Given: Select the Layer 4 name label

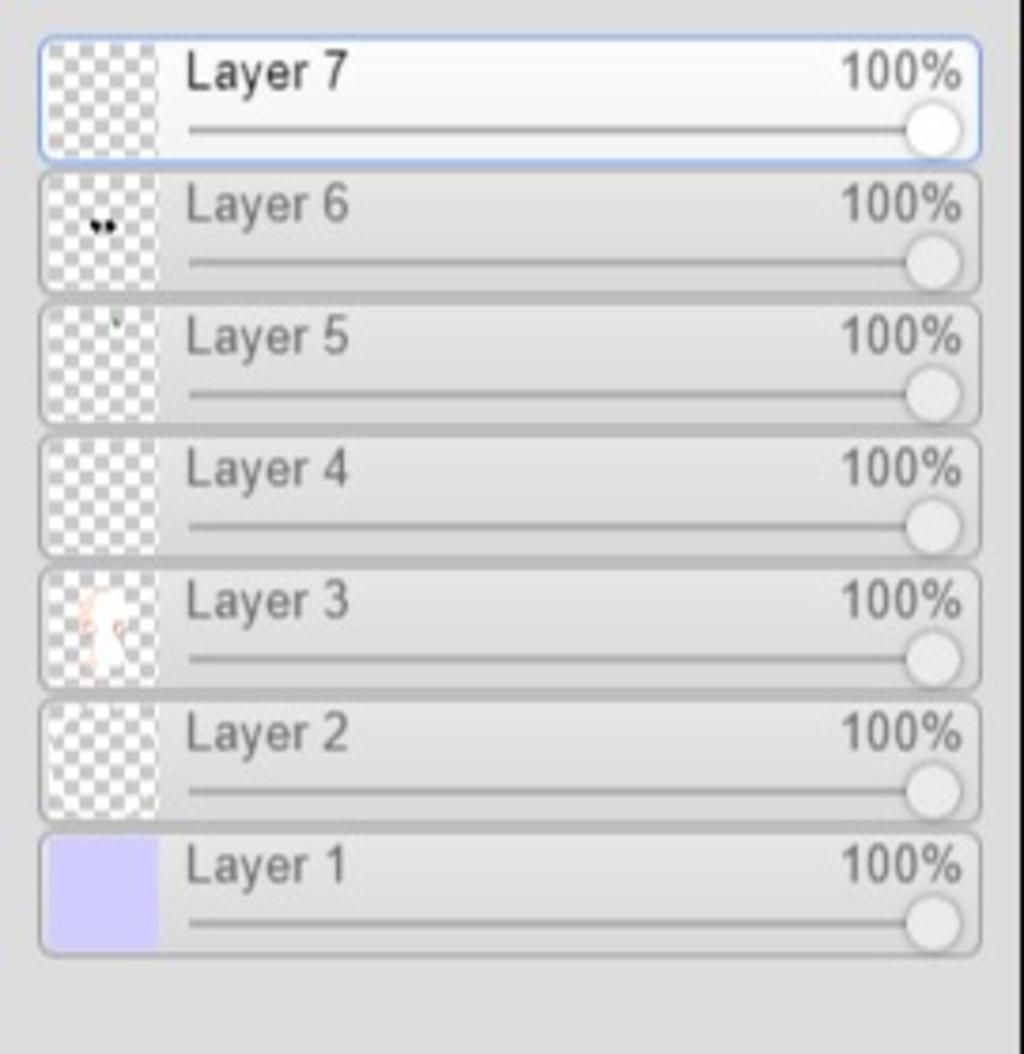Looking at the screenshot, I should (267, 470).
